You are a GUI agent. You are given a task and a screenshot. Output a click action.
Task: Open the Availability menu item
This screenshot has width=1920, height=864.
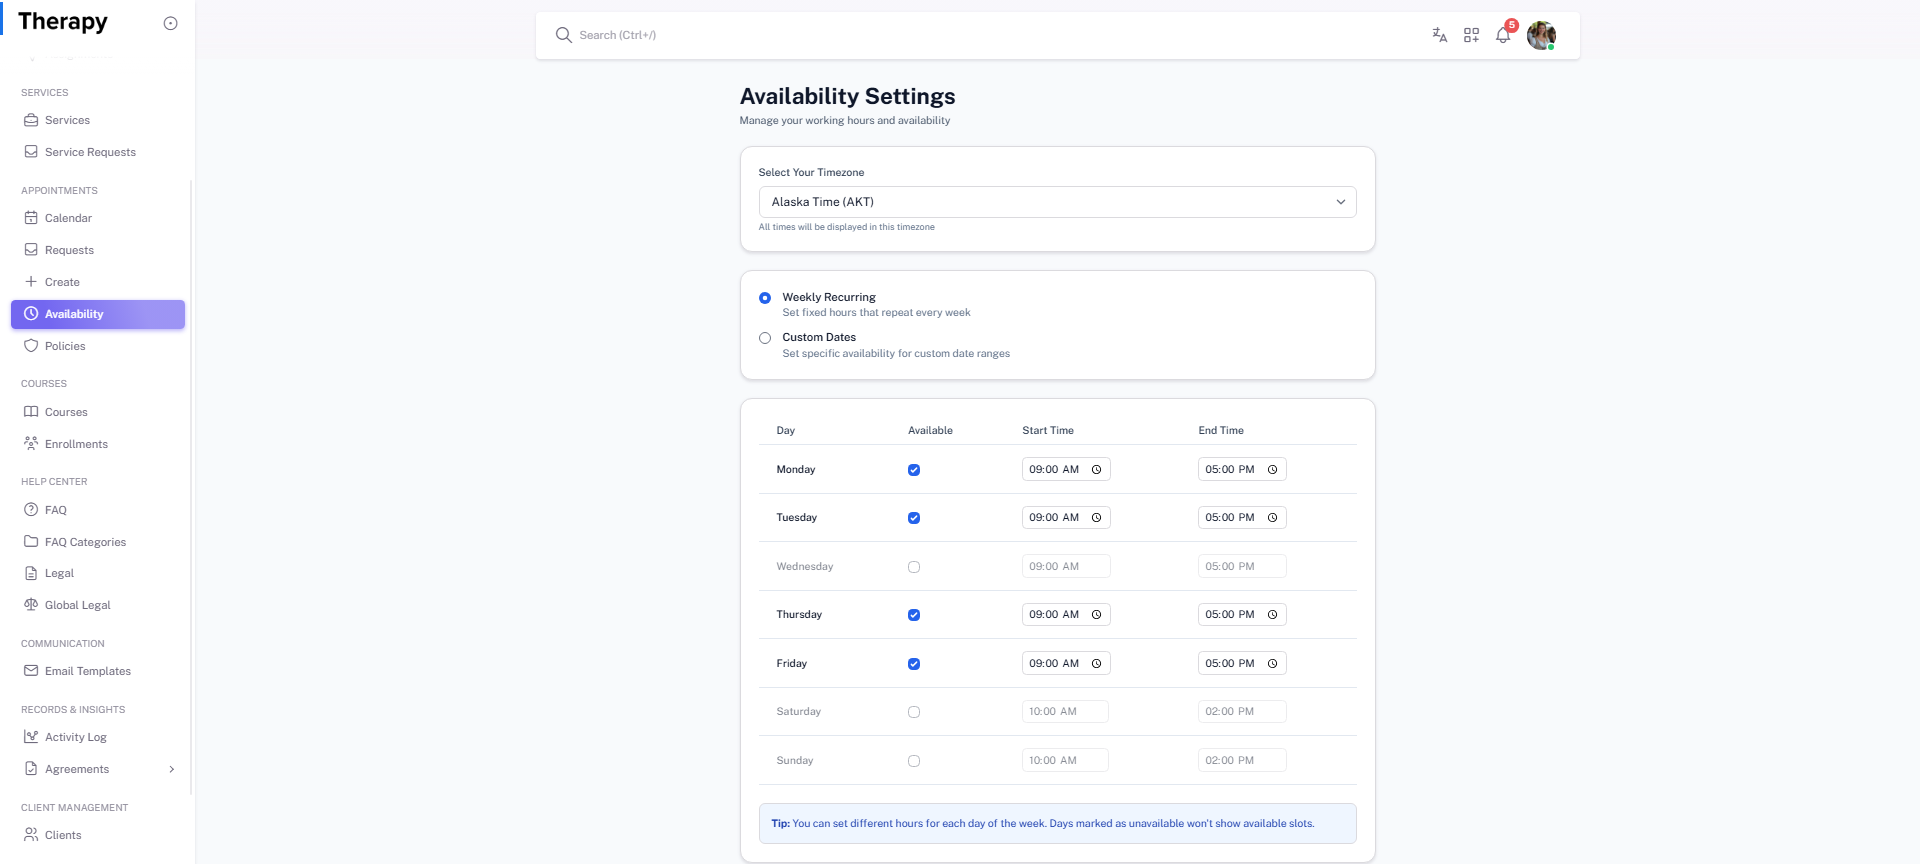pos(98,314)
